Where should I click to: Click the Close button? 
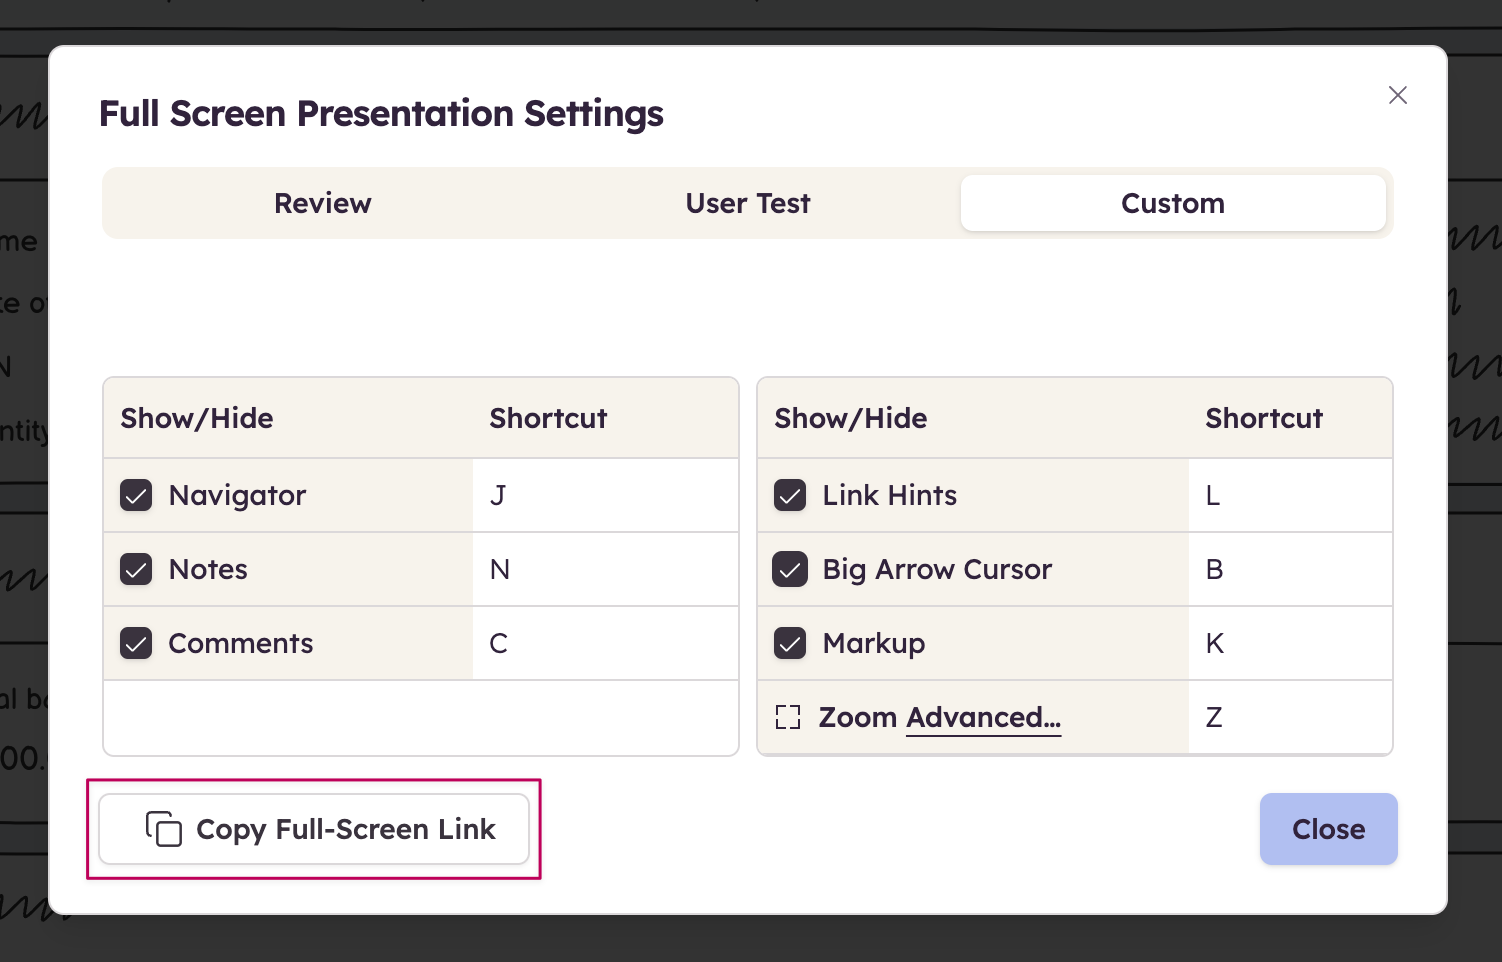point(1328,829)
